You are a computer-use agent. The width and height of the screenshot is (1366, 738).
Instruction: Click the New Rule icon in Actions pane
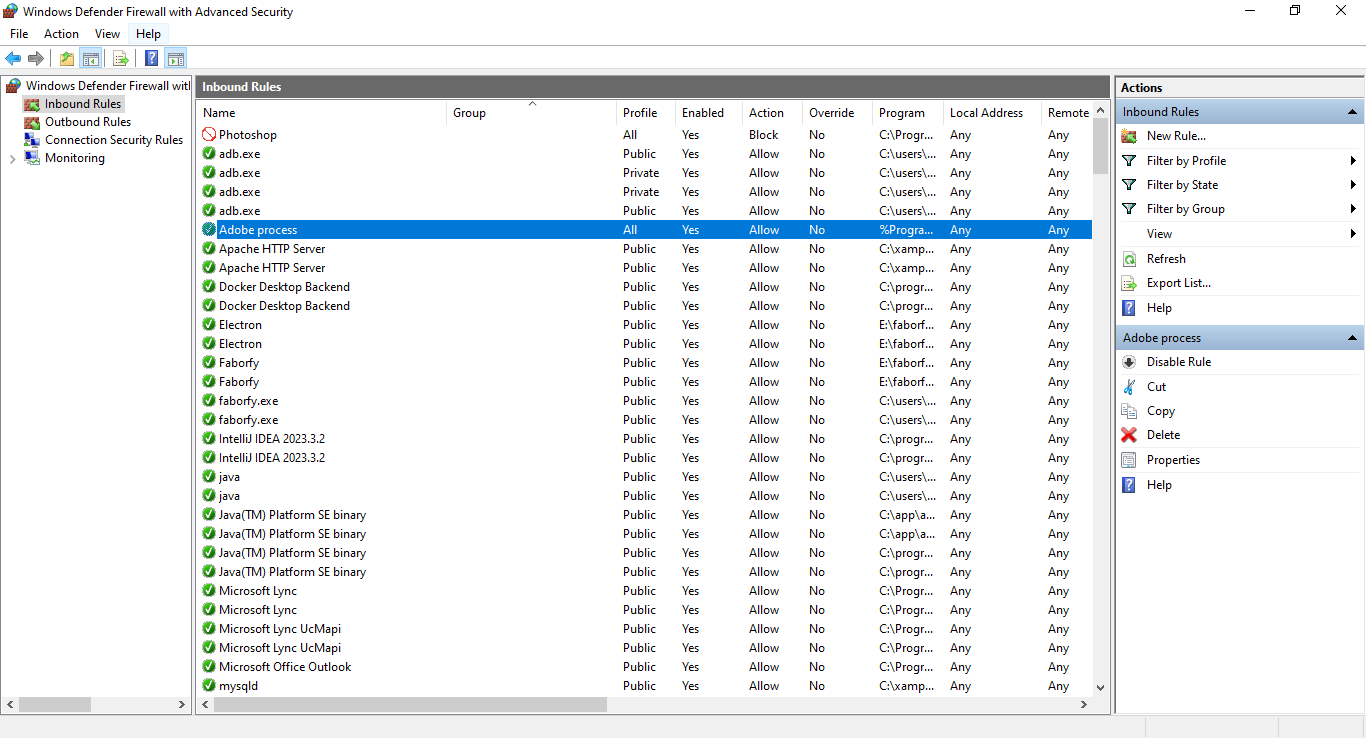point(1129,136)
